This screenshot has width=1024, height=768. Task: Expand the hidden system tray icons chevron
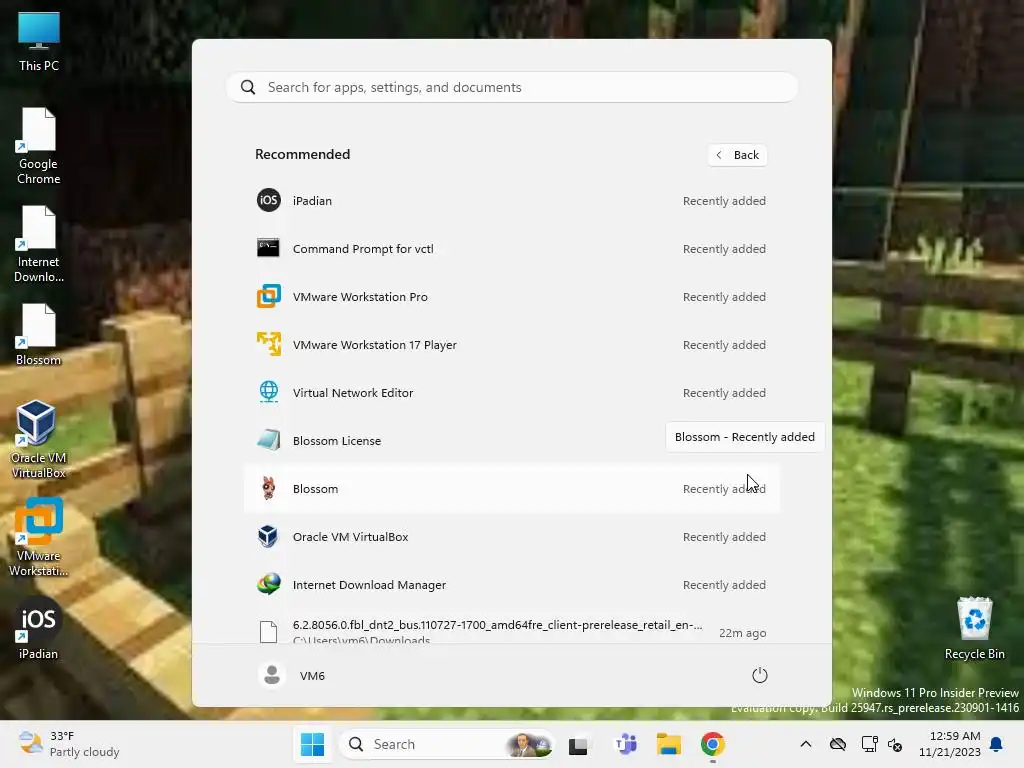[x=806, y=744]
